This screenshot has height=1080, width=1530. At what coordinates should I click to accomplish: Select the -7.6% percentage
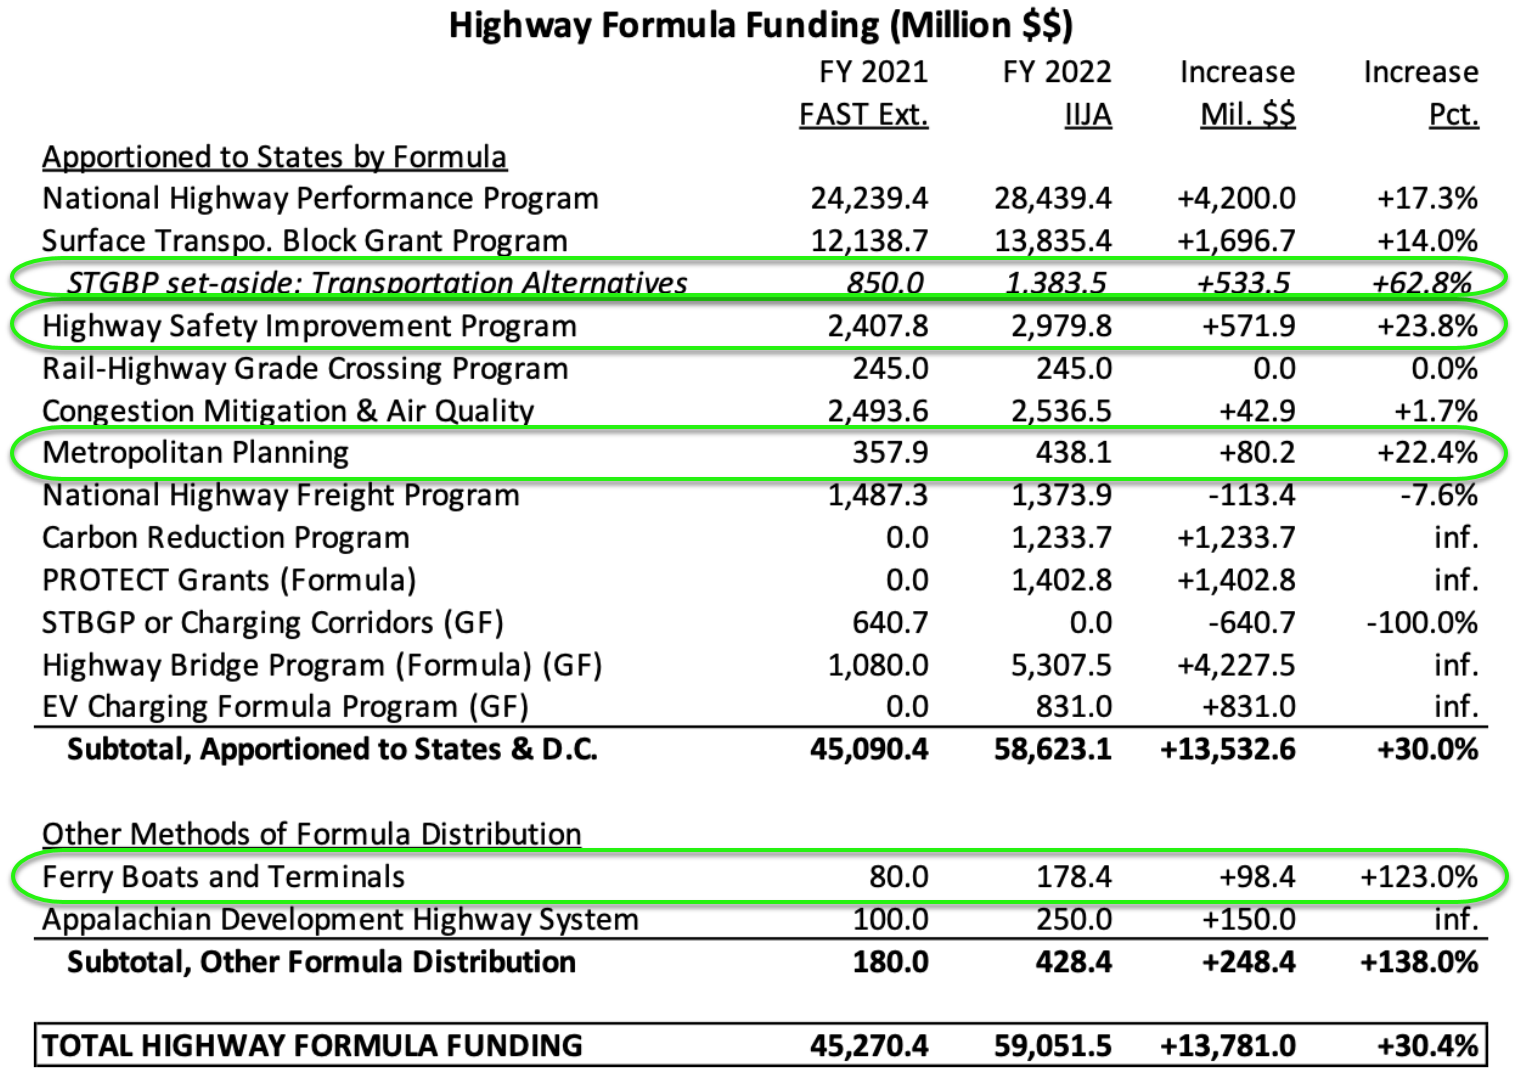pyautogui.click(x=1438, y=495)
